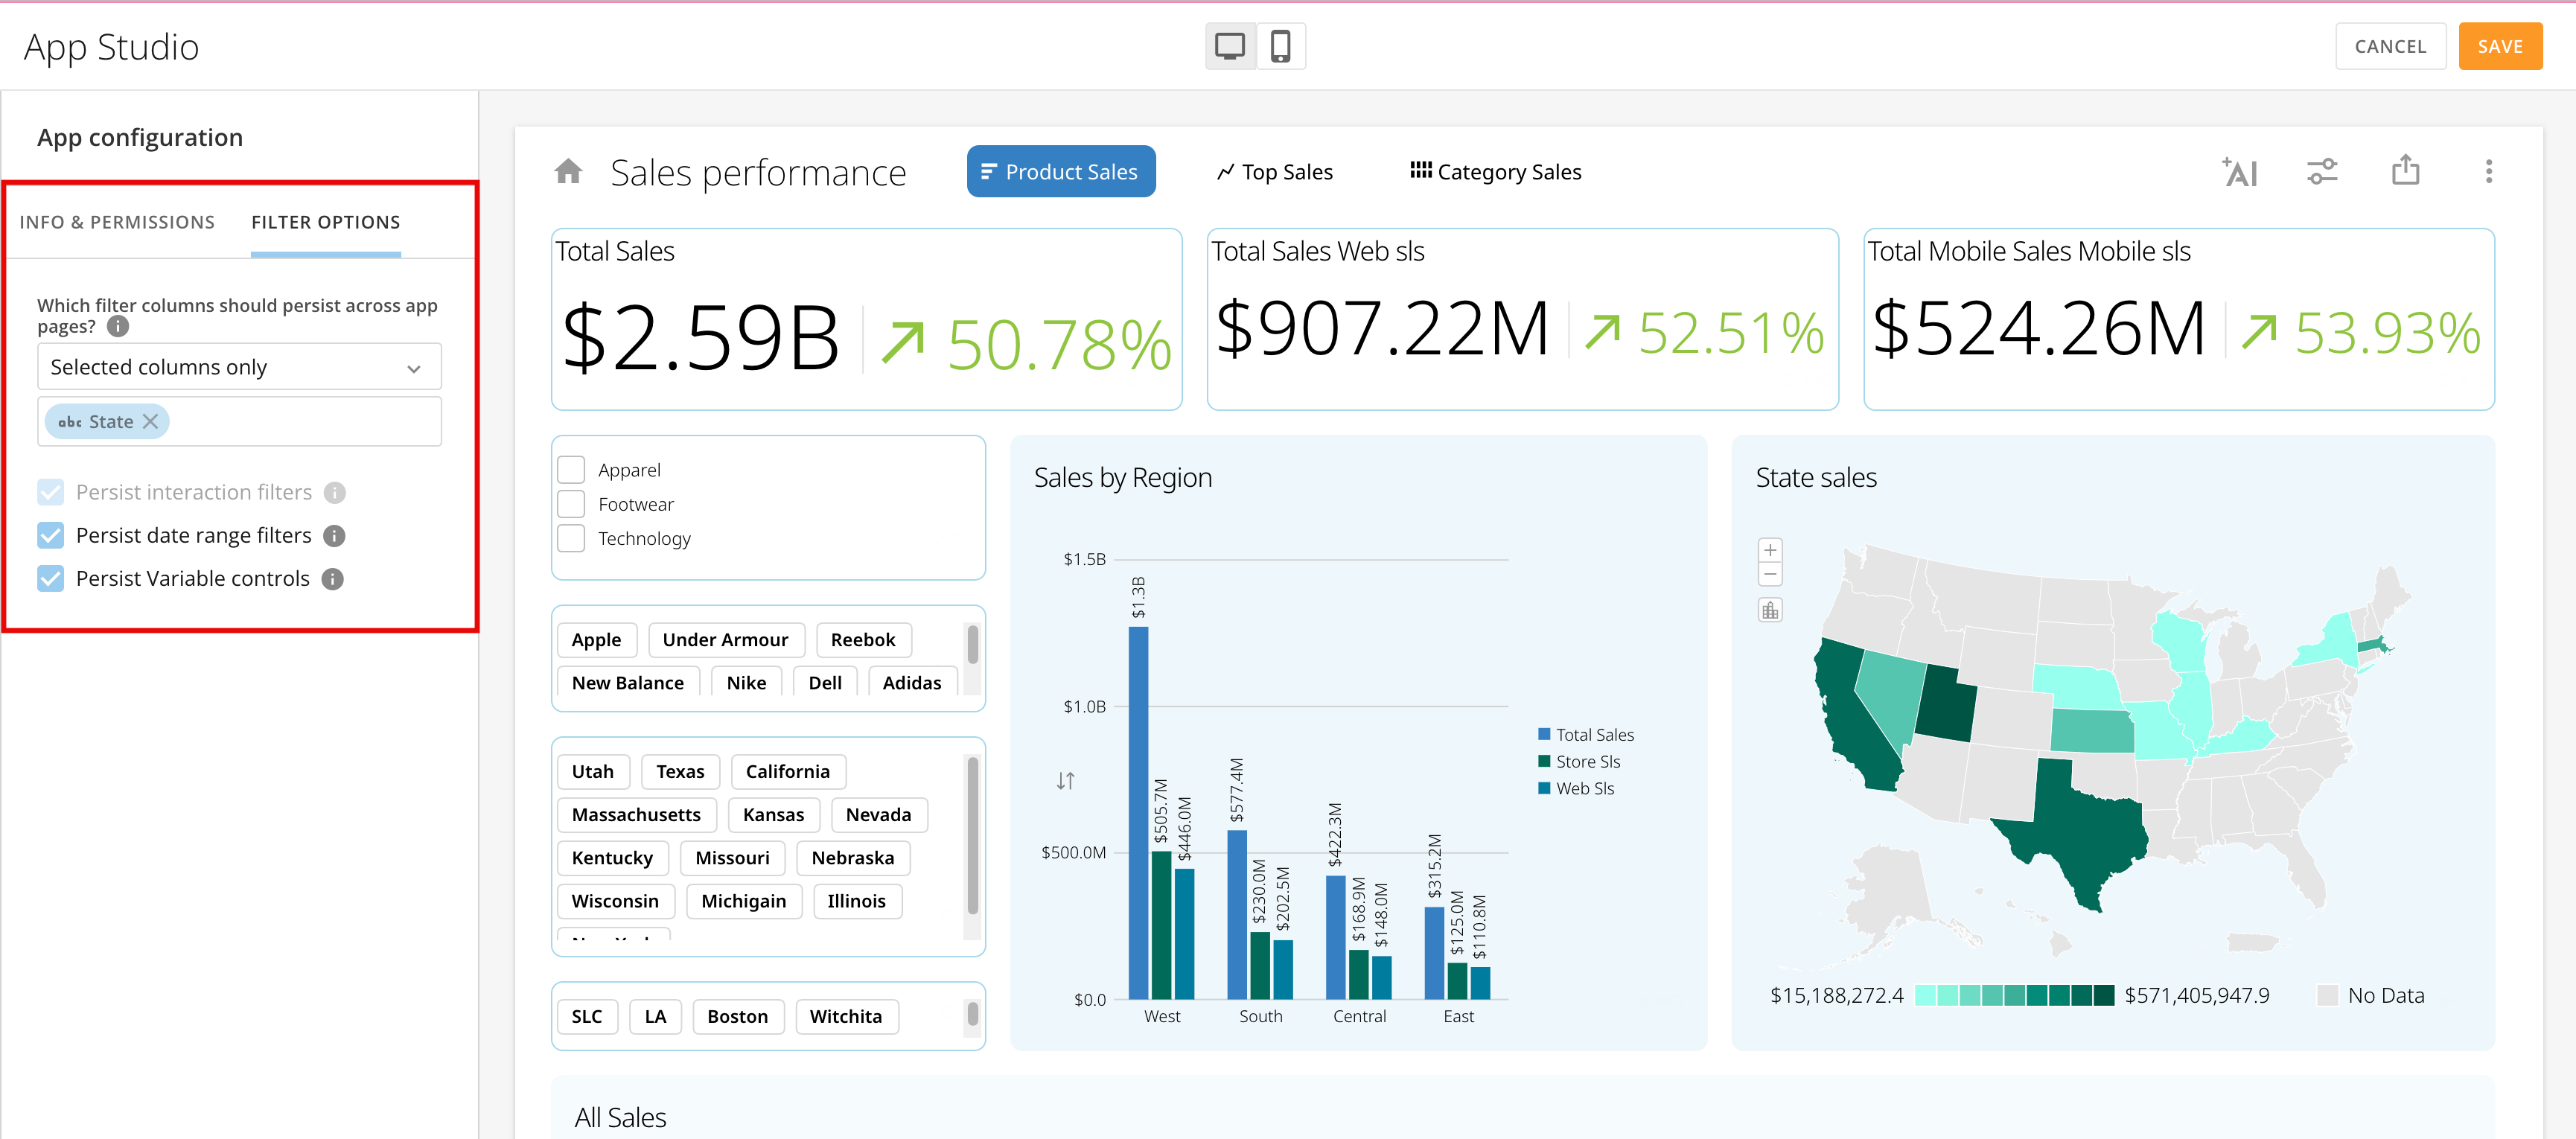Toggle Store Sls legend swatch
Image resolution: width=2576 pixels, height=1139 pixels.
(x=1544, y=761)
